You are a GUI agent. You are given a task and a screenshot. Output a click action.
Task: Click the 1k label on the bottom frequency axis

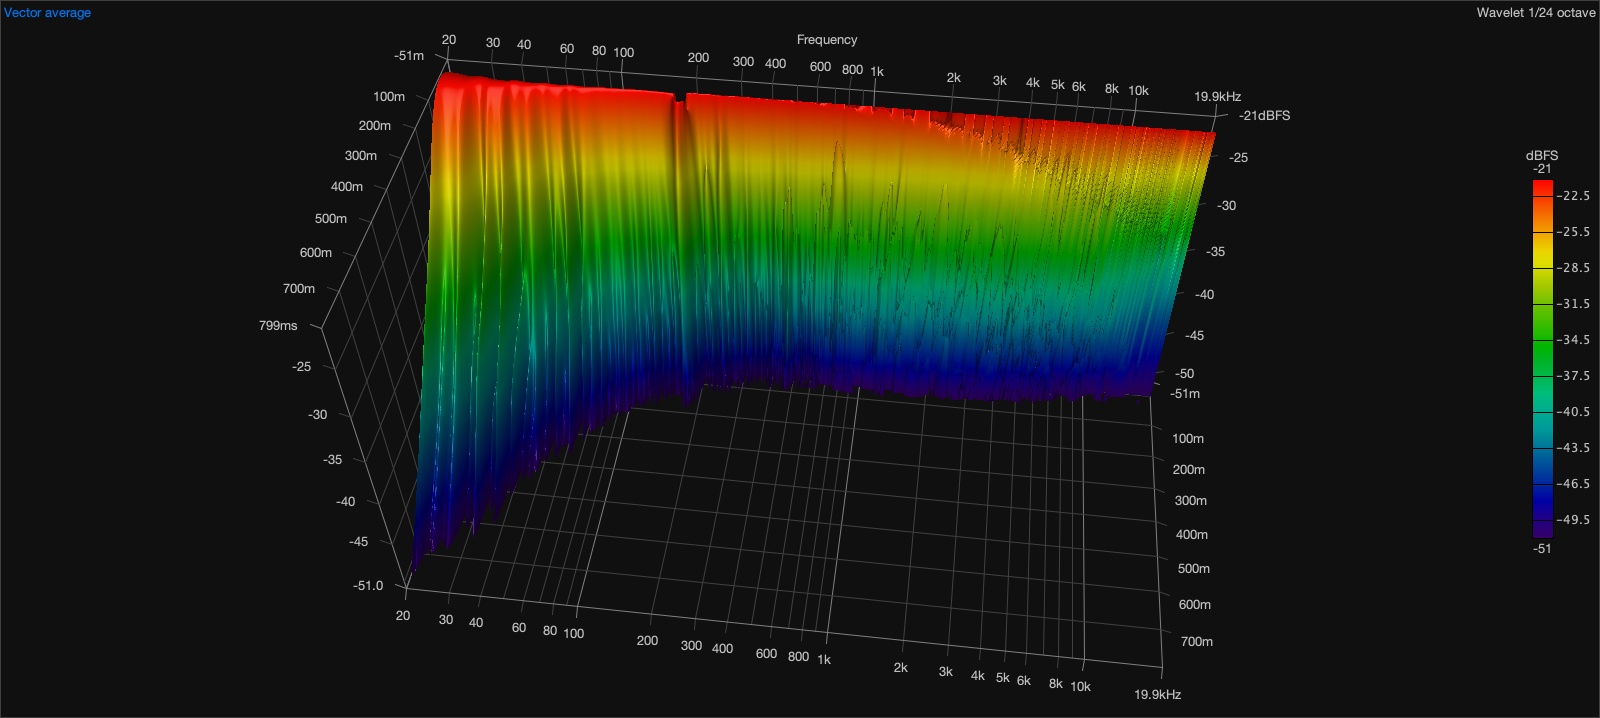click(x=824, y=660)
